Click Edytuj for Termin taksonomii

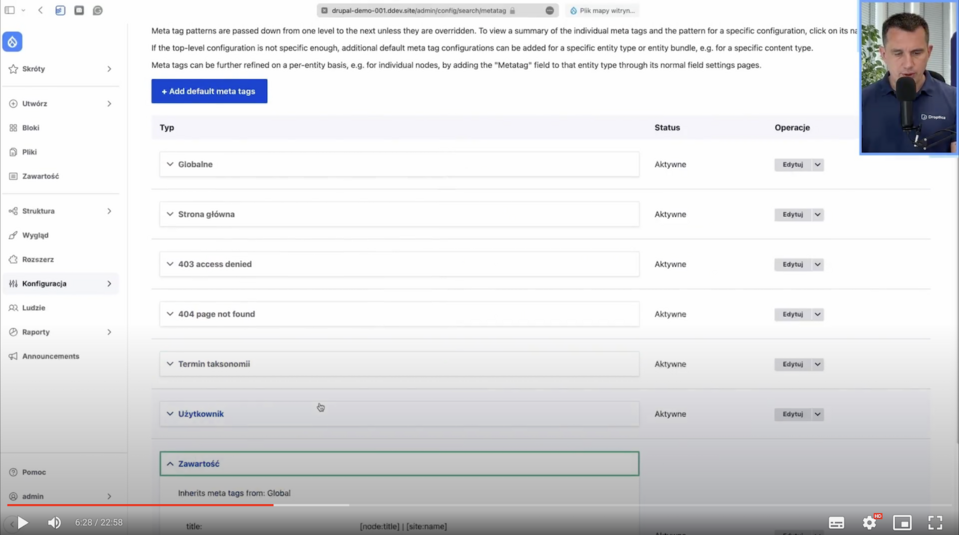(793, 364)
